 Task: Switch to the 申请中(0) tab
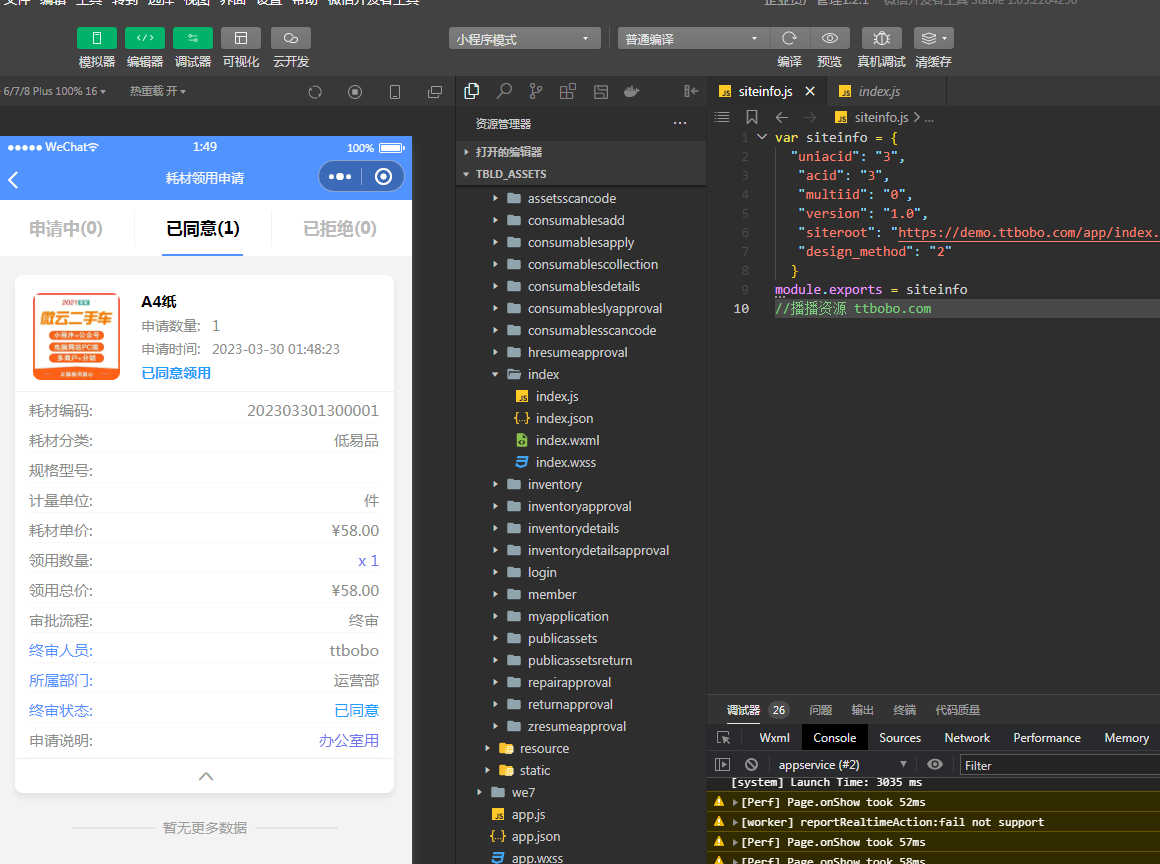pos(66,229)
